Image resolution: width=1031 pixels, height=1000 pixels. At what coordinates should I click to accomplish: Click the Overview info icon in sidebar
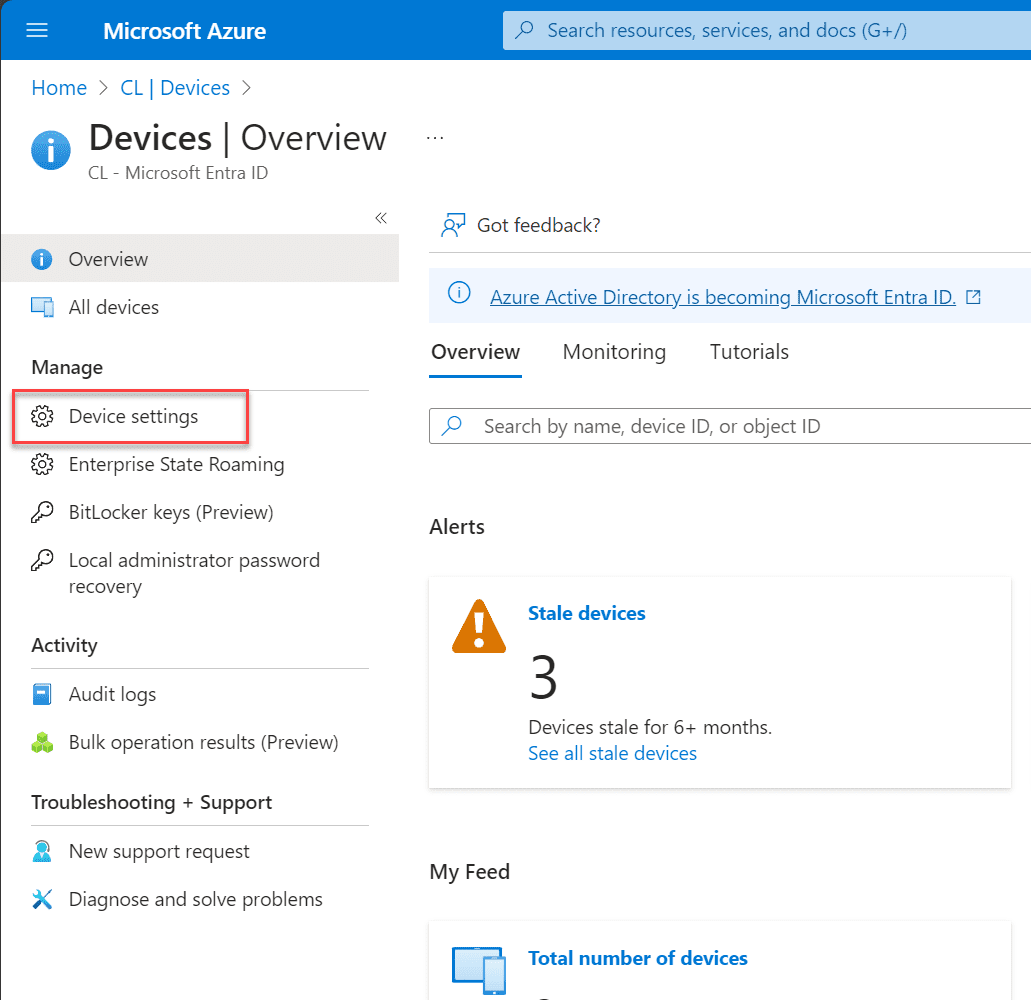coord(41,259)
